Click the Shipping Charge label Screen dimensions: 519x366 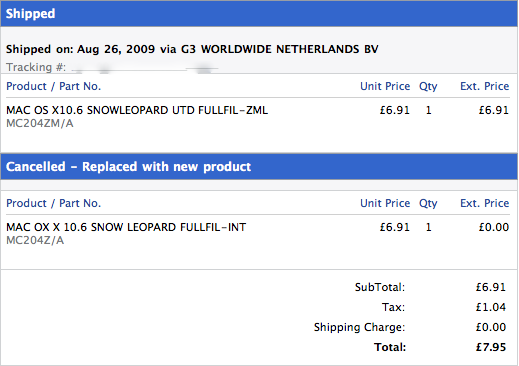(359, 327)
